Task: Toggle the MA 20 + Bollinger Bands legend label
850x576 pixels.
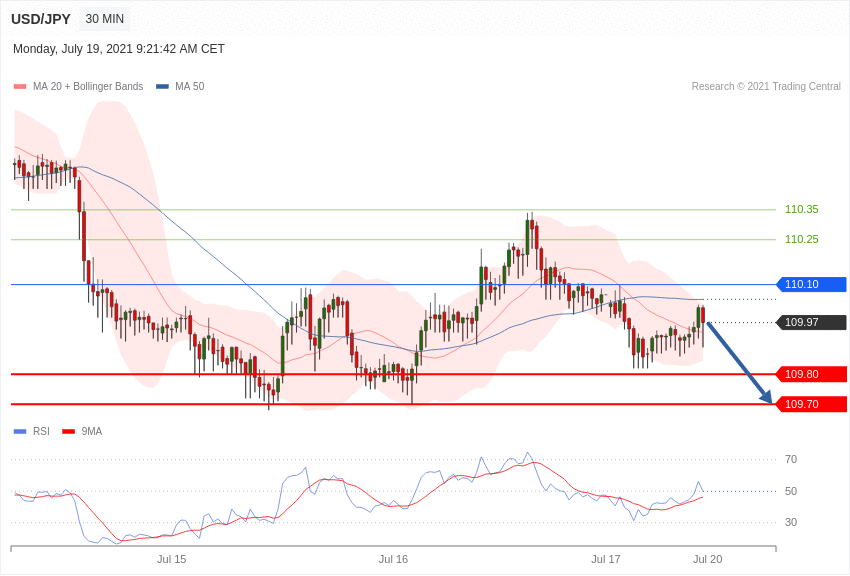Action: click(88, 87)
